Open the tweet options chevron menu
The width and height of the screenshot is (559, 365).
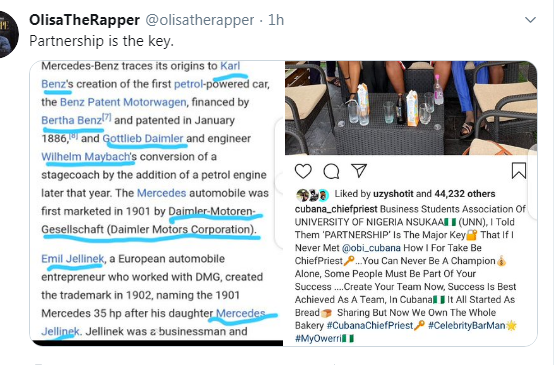(530, 20)
